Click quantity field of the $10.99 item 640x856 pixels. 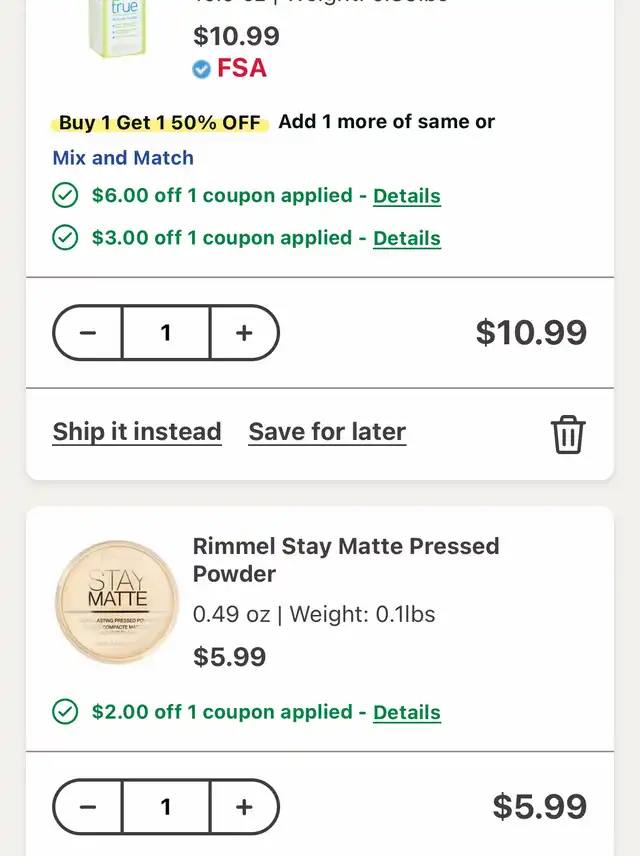click(166, 332)
